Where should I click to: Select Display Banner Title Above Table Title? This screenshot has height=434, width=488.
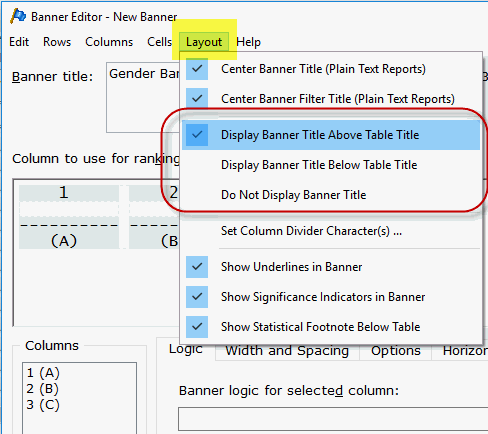[331, 135]
